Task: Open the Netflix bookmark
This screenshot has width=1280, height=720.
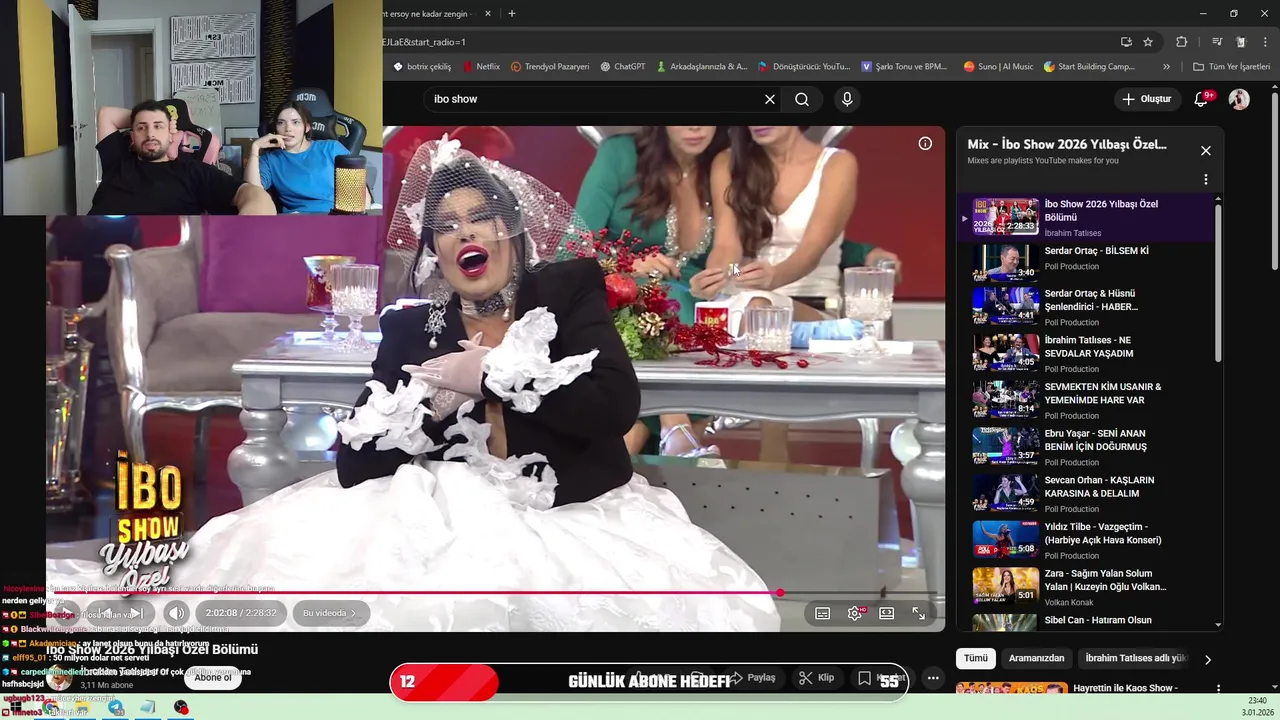Action: coord(481,67)
